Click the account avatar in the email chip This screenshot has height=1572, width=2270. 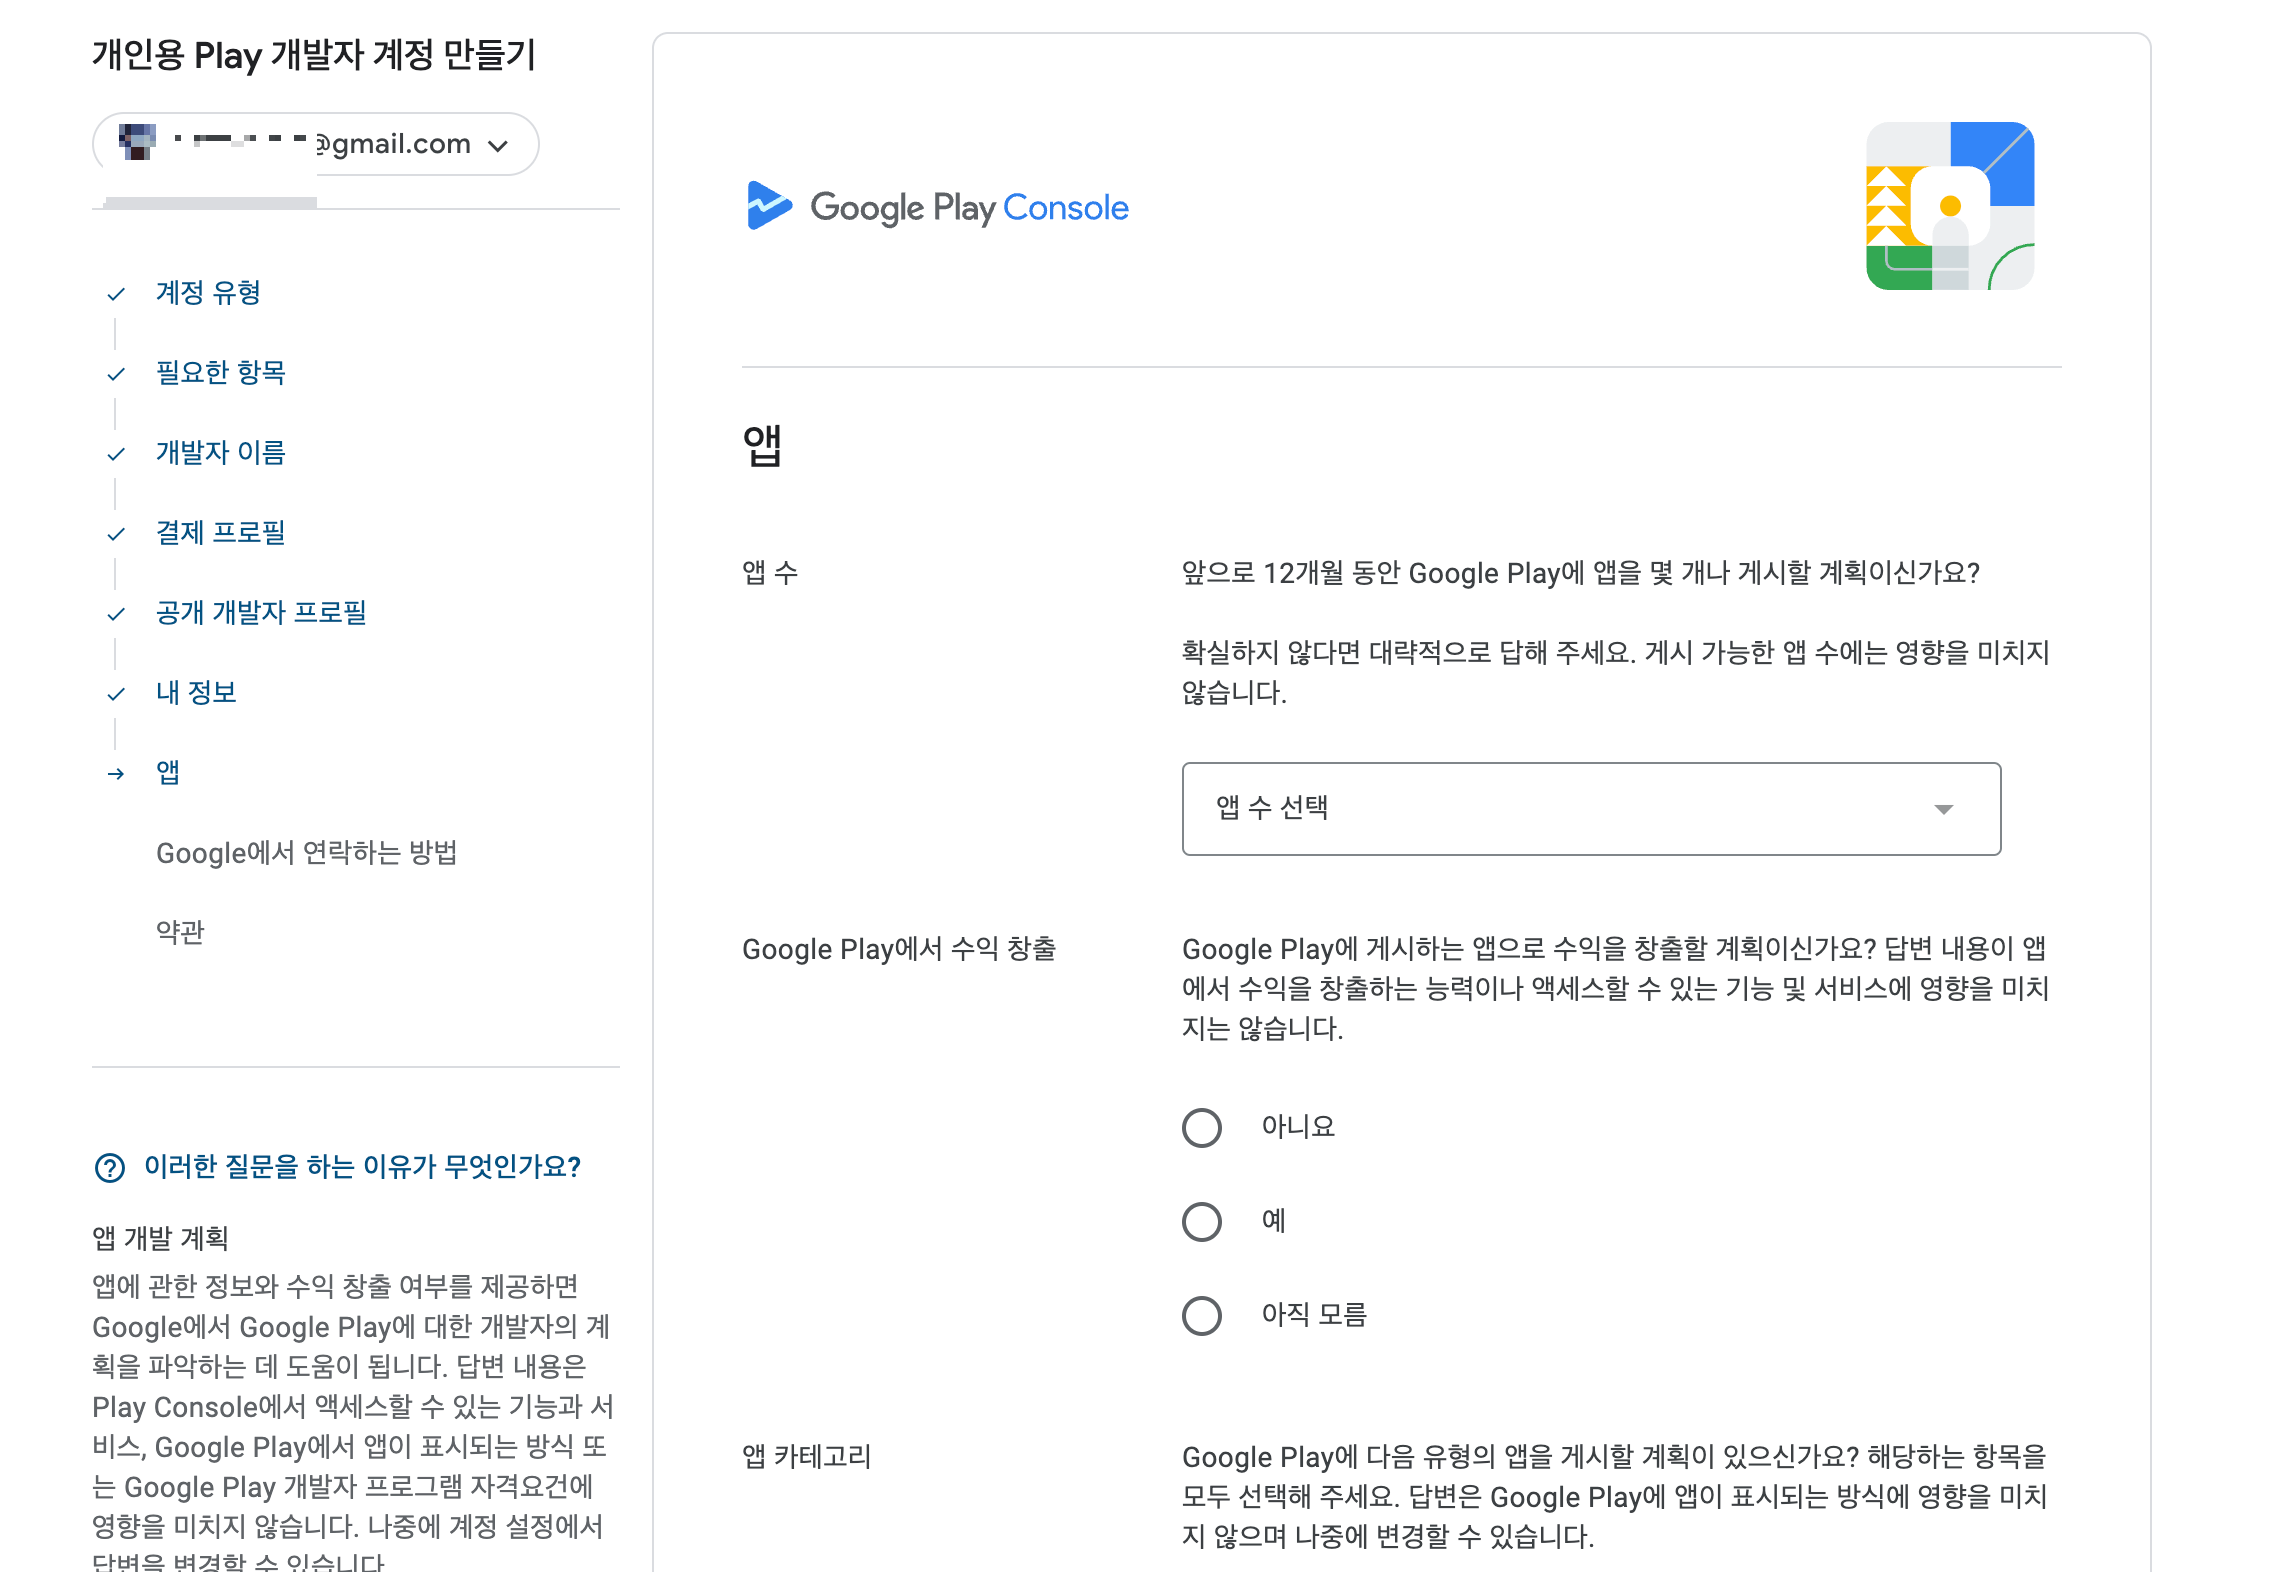pyautogui.click(x=138, y=143)
